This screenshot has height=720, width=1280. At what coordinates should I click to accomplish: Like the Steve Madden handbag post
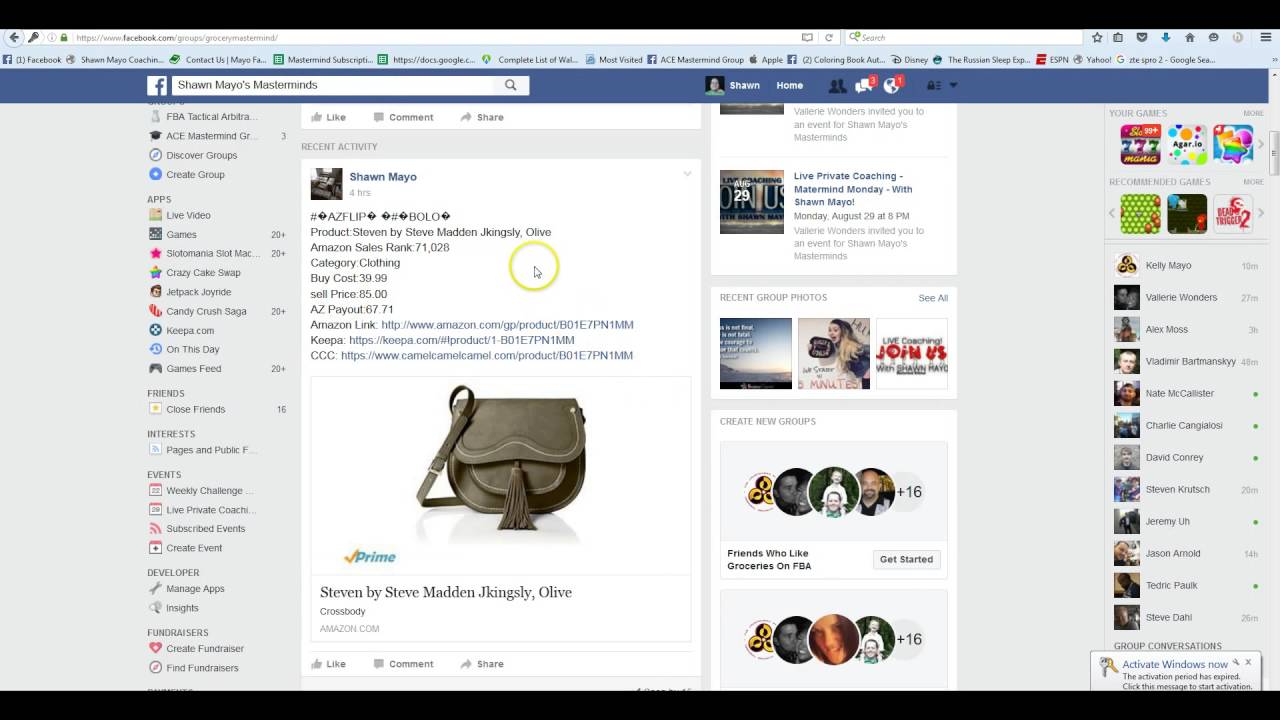pos(328,664)
